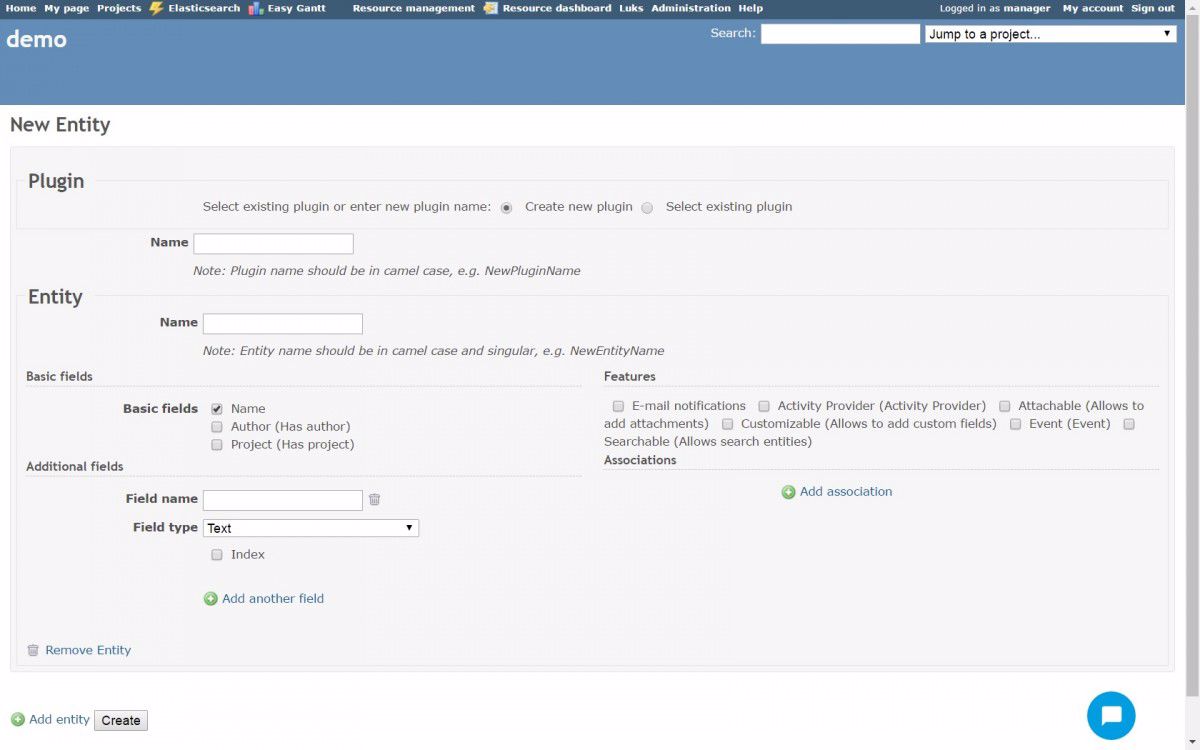This screenshot has height=750, width=1200.
Task: Enable the Author (Has author) checkbox
Action: (217, 427)
